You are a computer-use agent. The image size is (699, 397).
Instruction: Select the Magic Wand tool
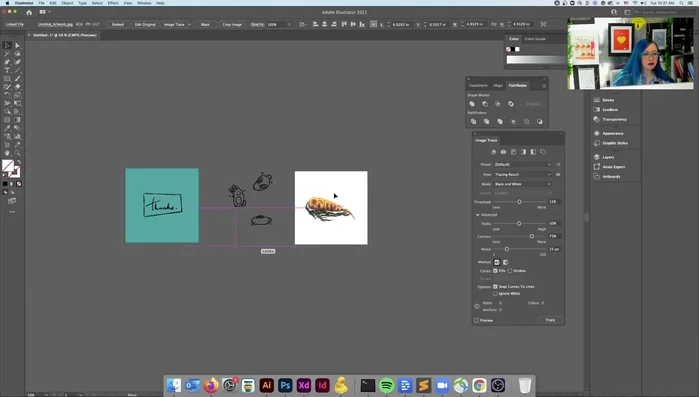[x=7, y=54]
